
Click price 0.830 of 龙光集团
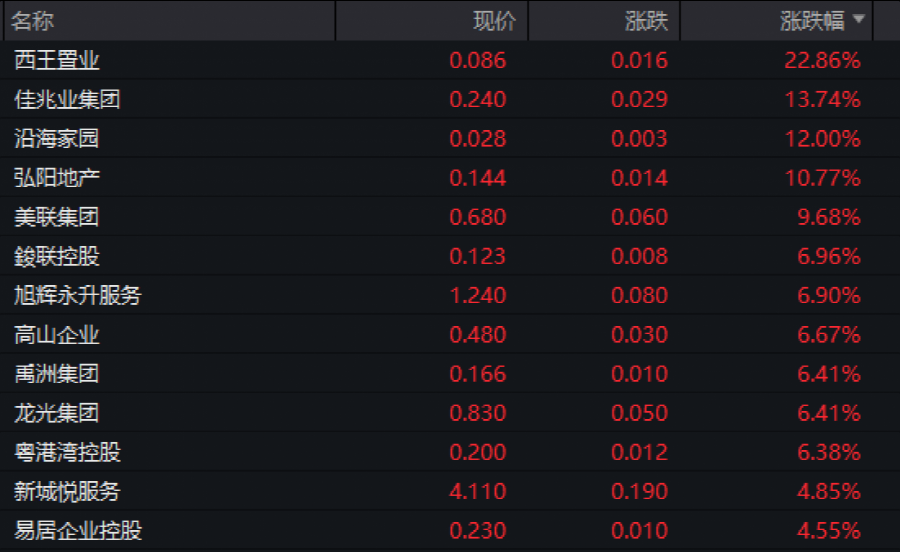click(x=478, y=413)
